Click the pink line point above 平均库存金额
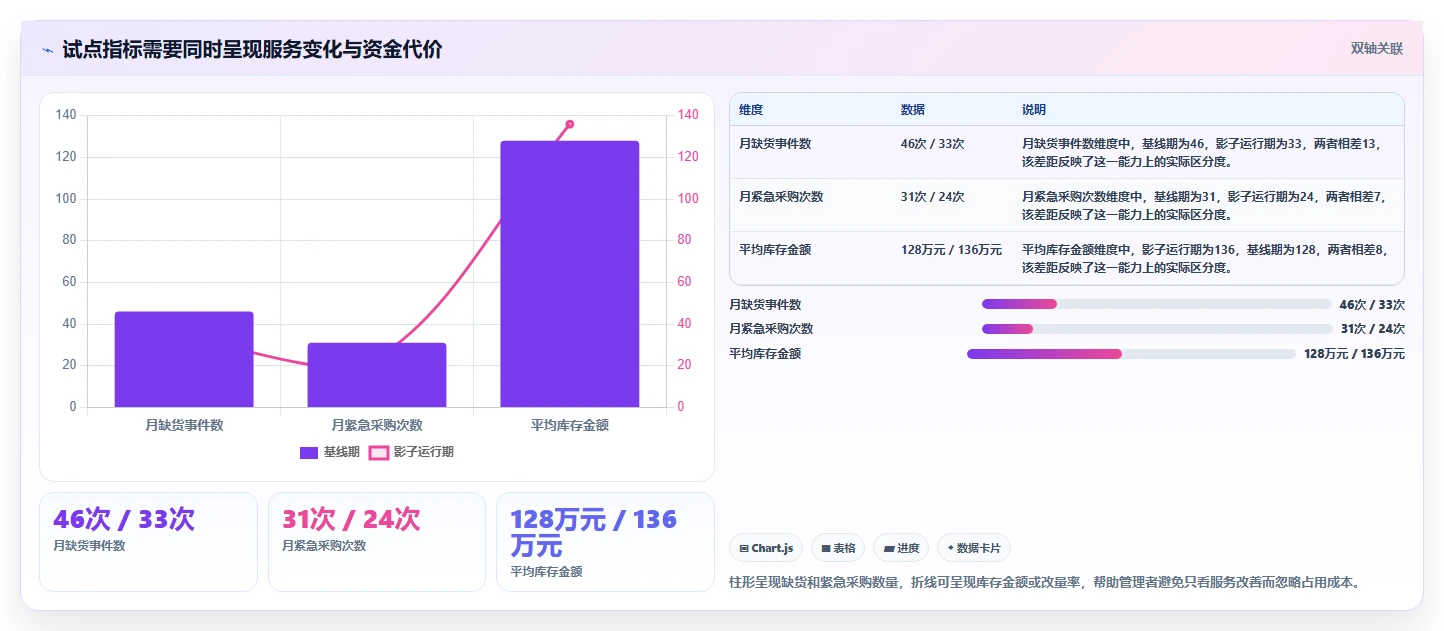This screenshot has width=1444, height=631. tap(570, 124)
